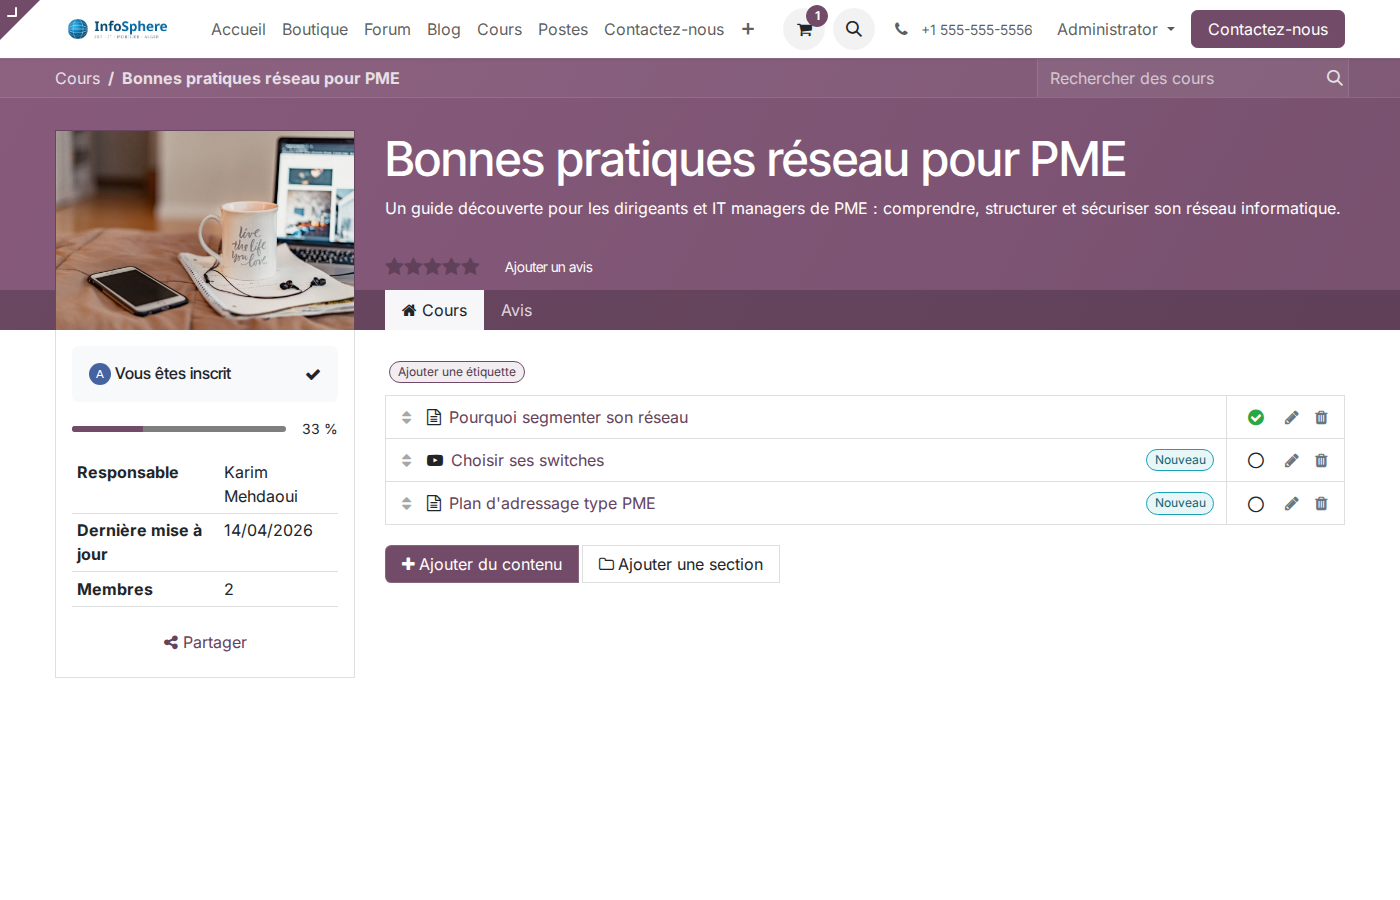Click the "Ajouter du contenu" button

(481, 564)
